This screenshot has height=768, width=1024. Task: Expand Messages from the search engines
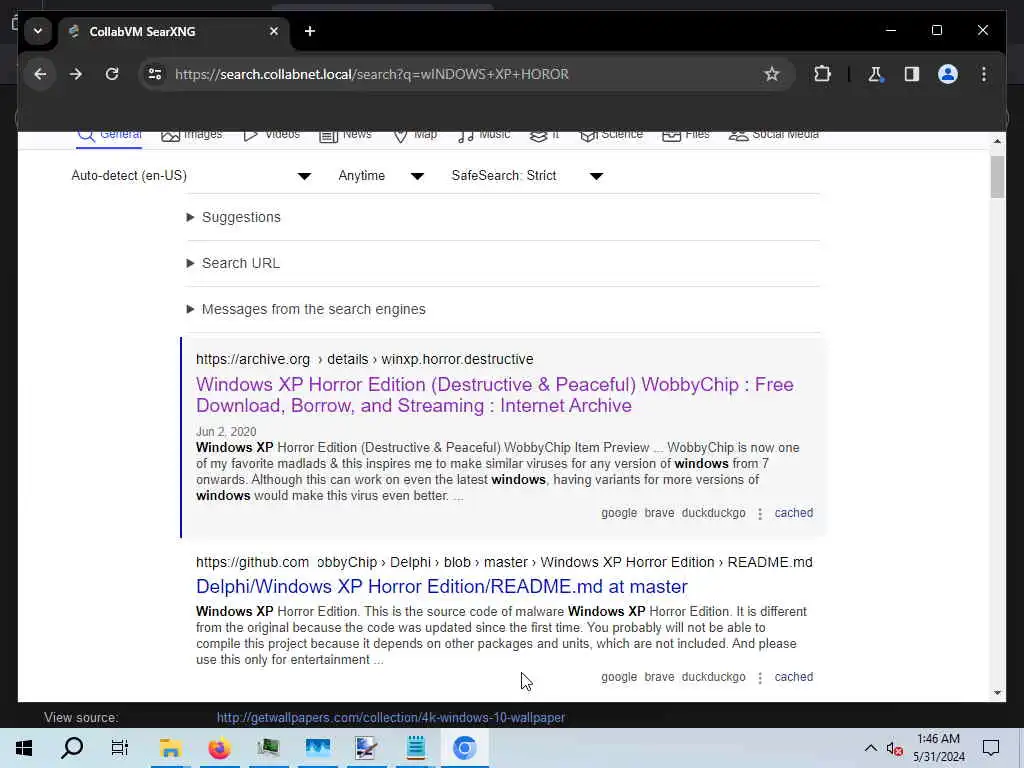click(x=306, y=310)
